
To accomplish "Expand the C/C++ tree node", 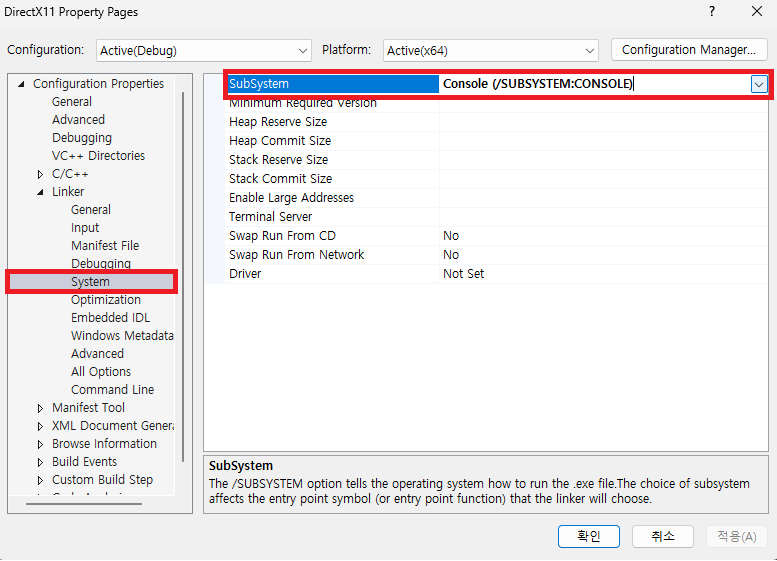I will 40,174.
